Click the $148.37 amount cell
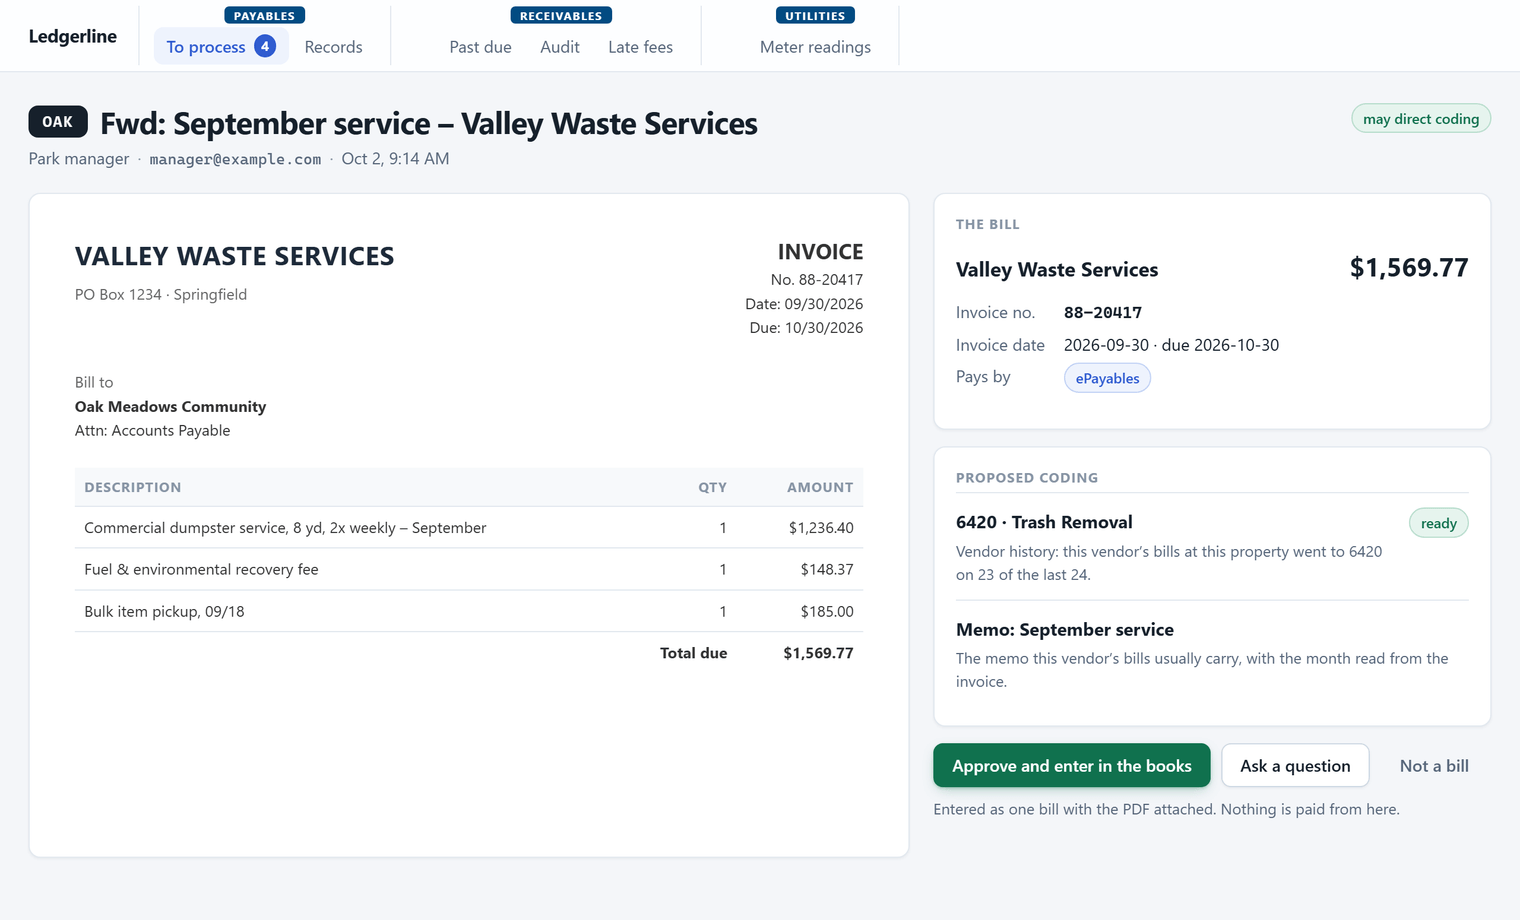Viewport: 1520px width, 920px height. [827, 569]
